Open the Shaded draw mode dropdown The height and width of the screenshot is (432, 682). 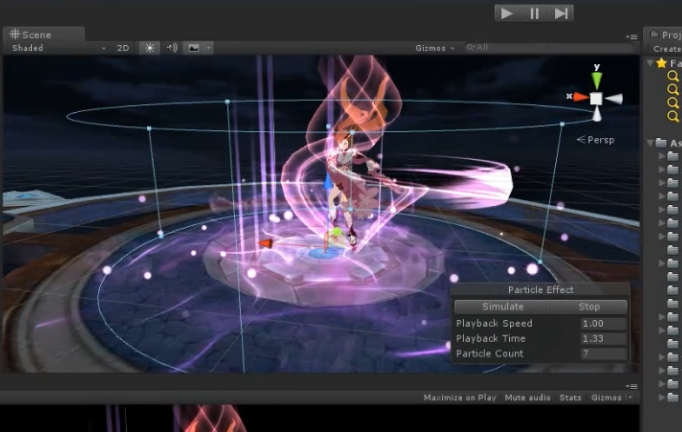point(59,48)
